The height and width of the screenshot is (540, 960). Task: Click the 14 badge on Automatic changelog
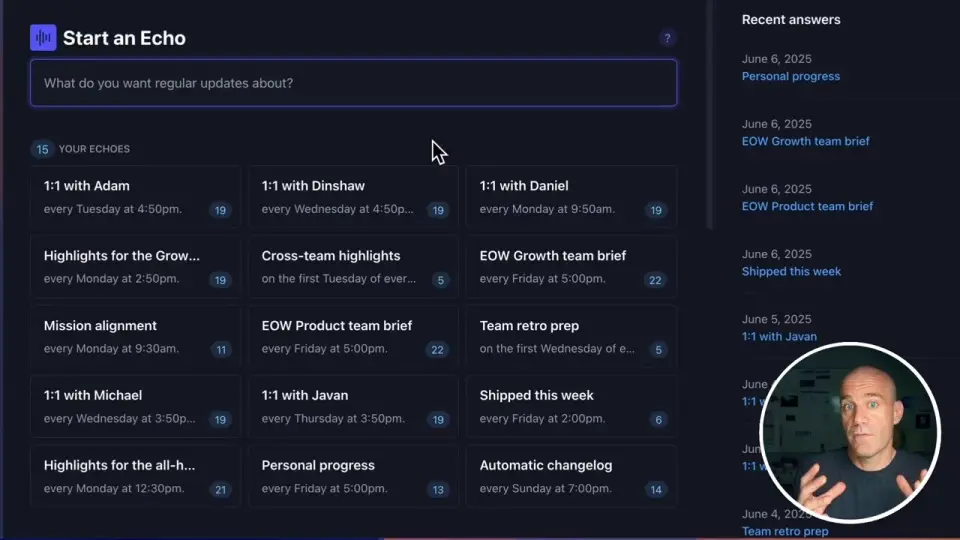(x=656, y=490)
